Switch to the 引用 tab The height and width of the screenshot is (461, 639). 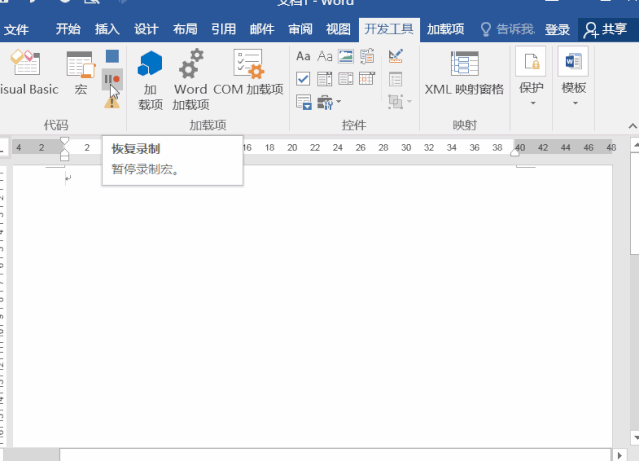[223, 29]
